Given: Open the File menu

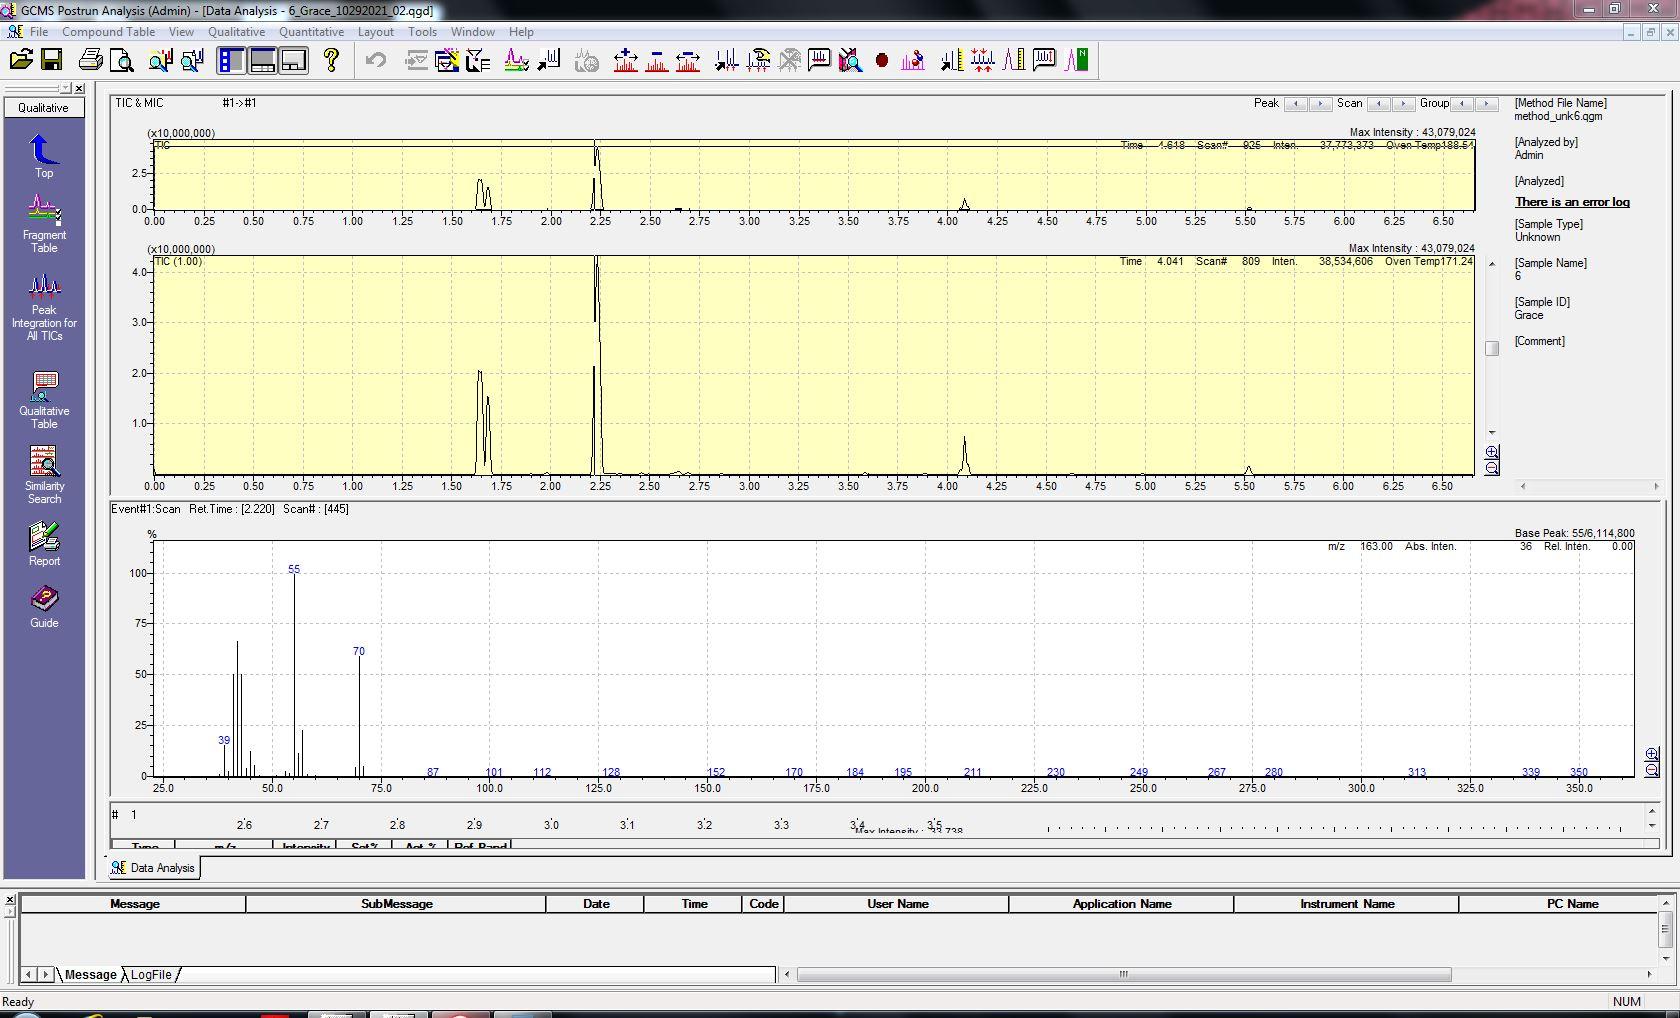Looking at the screenshot, I should pyautogui.click(x=39, y=32).
